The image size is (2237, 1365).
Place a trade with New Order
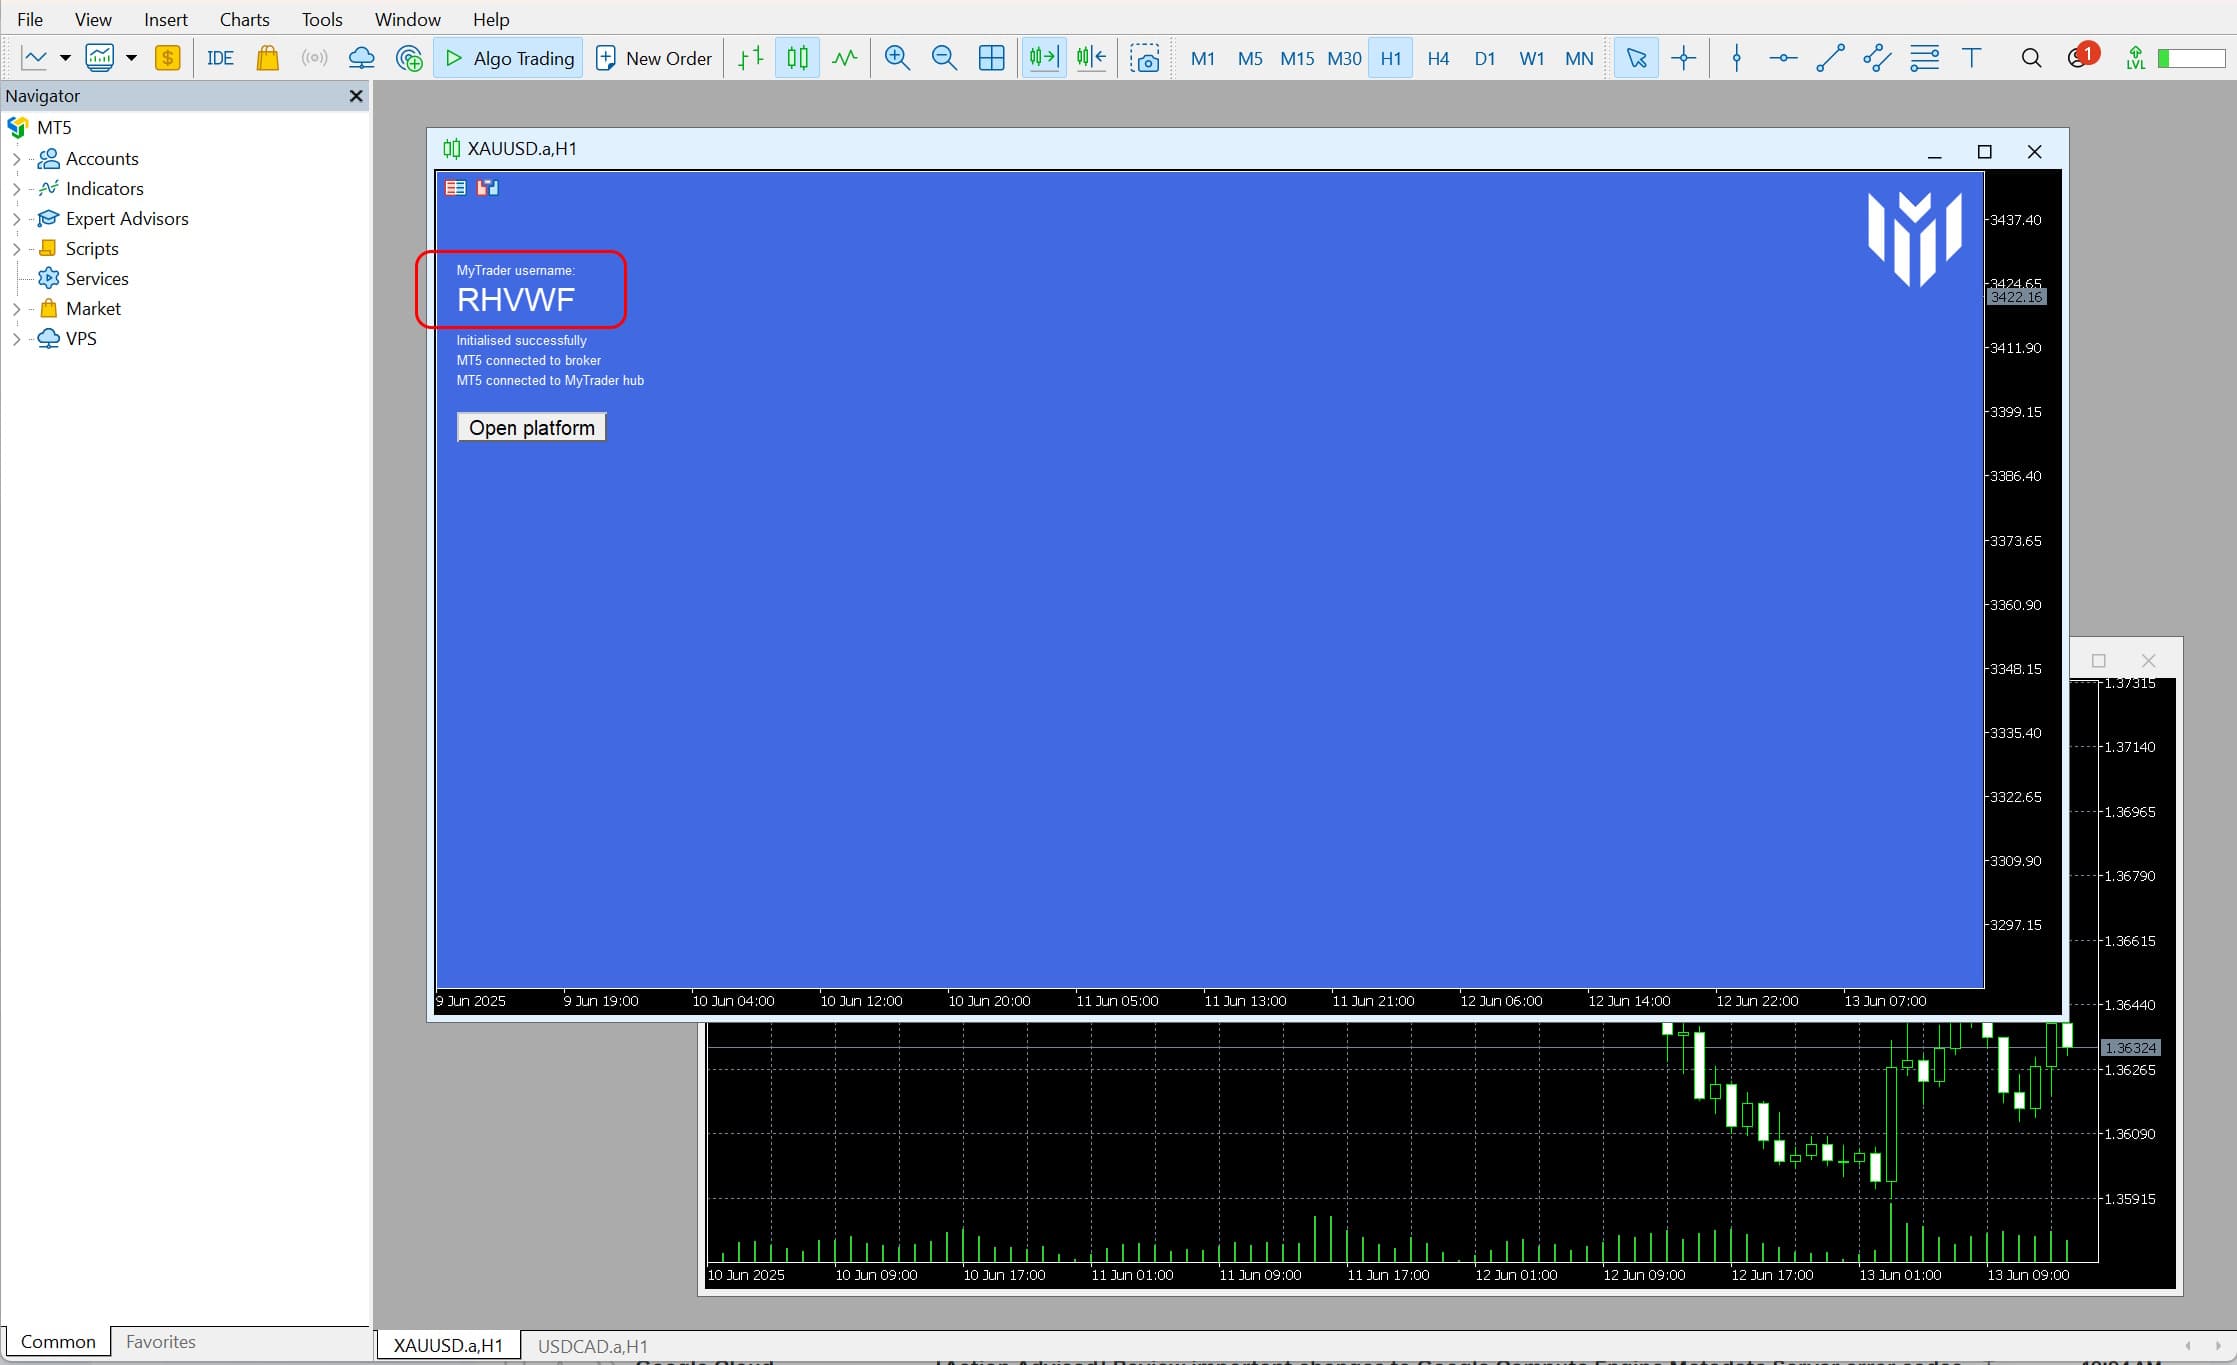[653, 58]
